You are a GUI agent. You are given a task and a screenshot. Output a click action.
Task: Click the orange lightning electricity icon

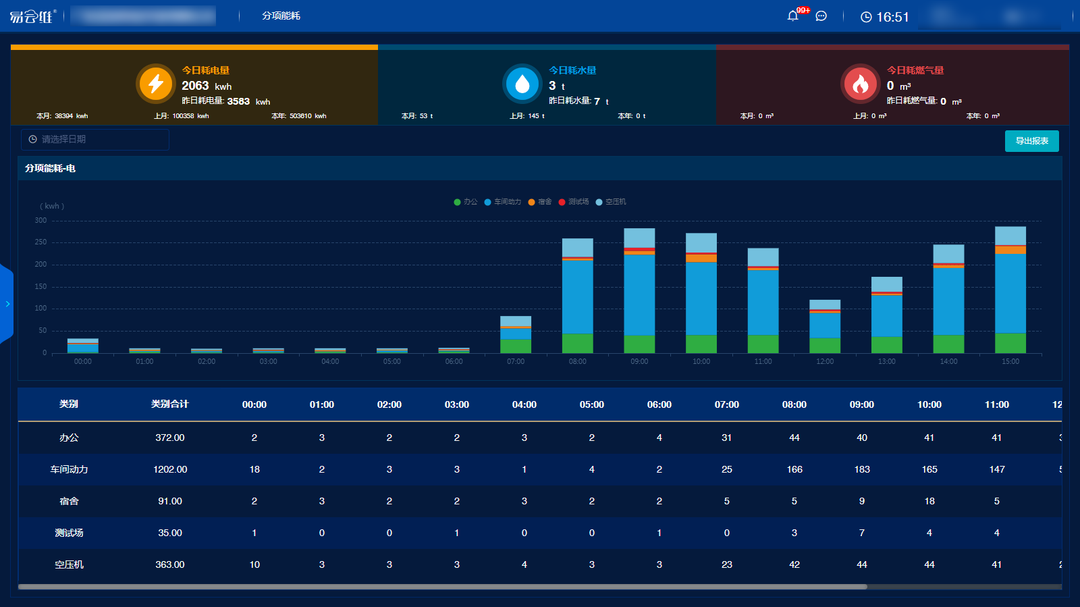pos(155,84)
